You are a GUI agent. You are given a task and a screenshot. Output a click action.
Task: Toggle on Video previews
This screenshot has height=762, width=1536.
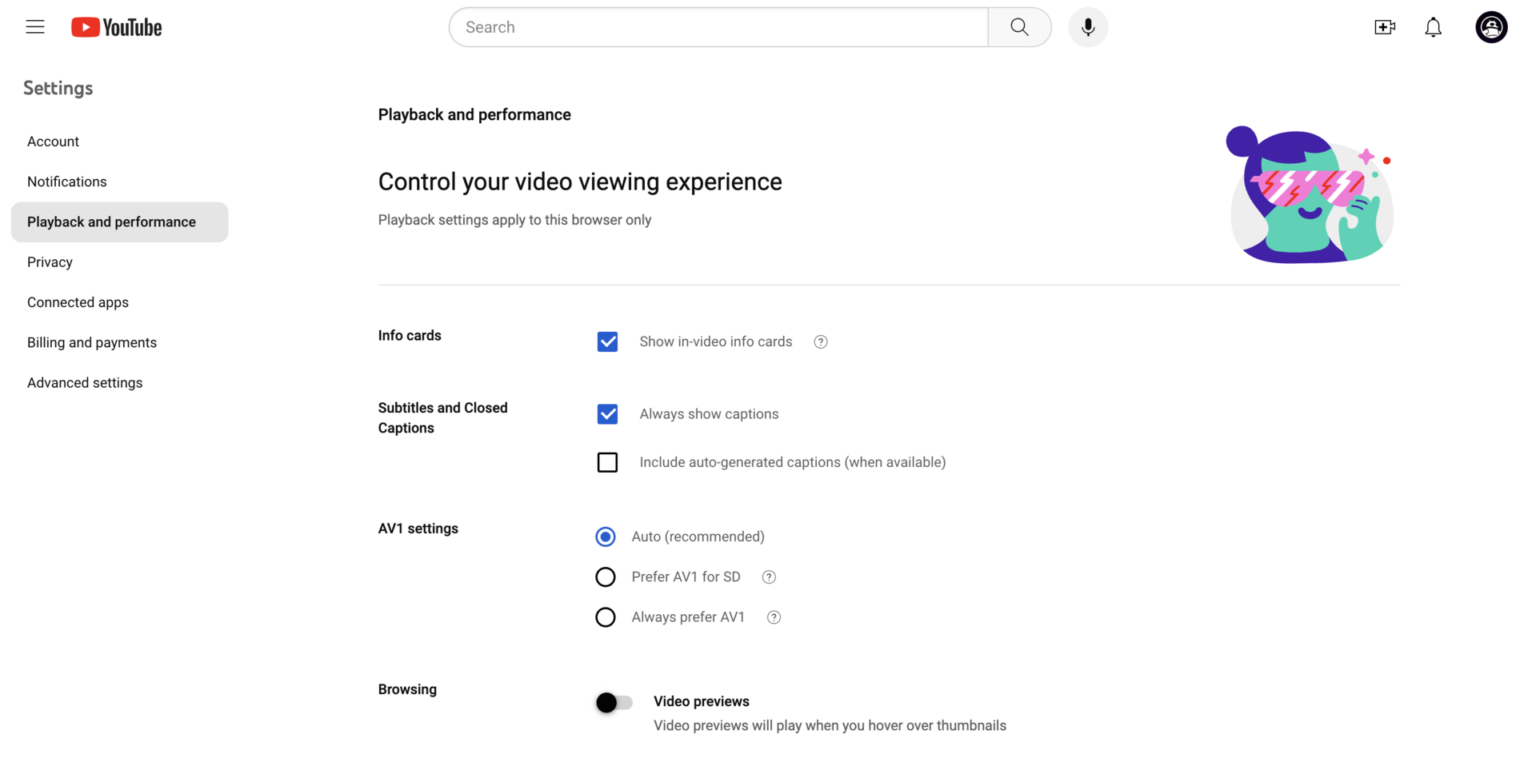pos(614,702)
